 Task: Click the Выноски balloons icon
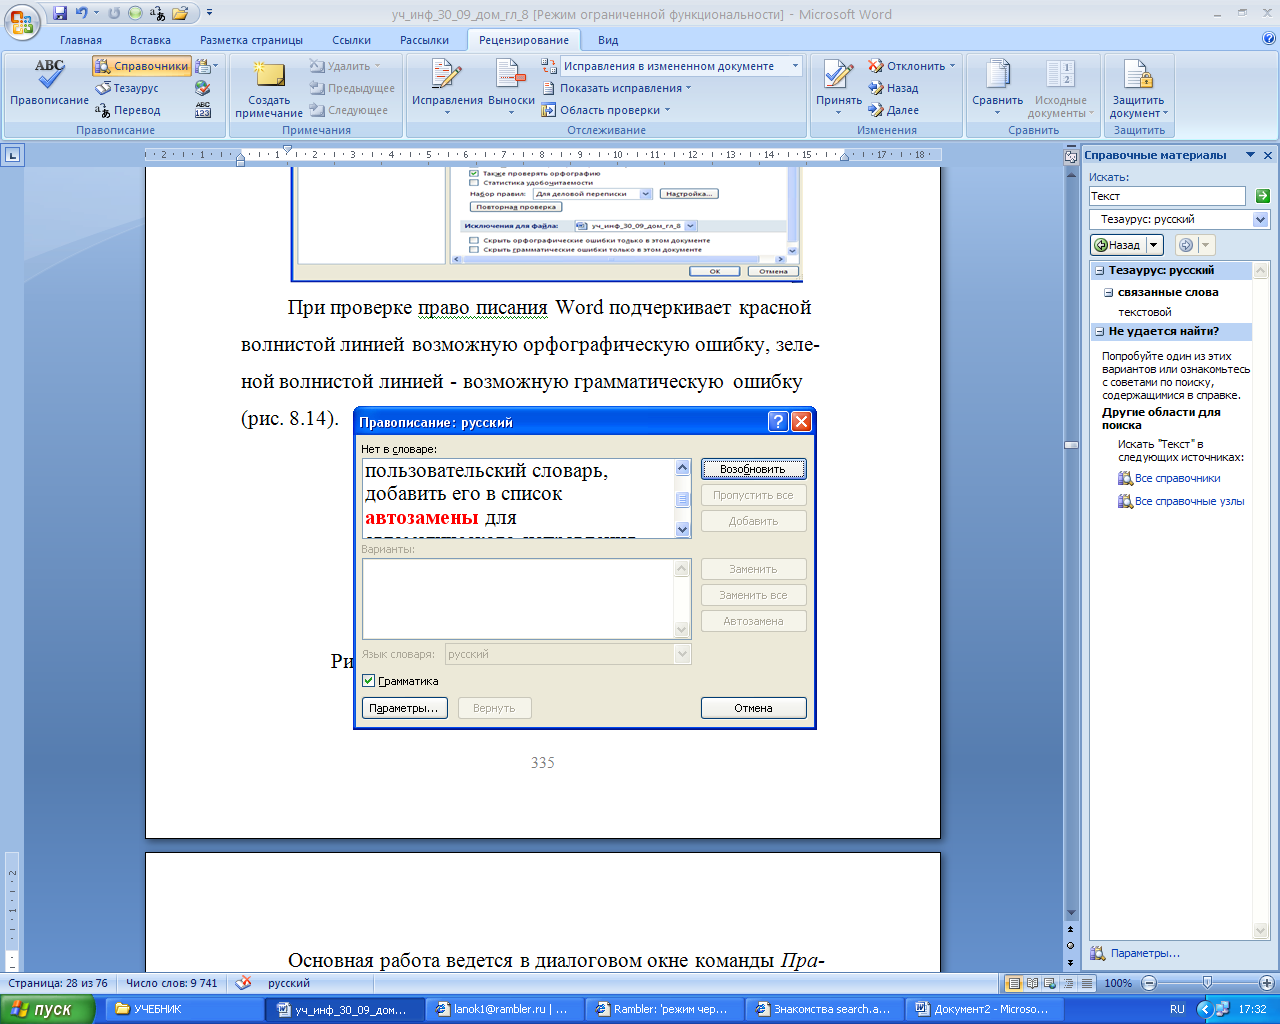click(511, 87)
